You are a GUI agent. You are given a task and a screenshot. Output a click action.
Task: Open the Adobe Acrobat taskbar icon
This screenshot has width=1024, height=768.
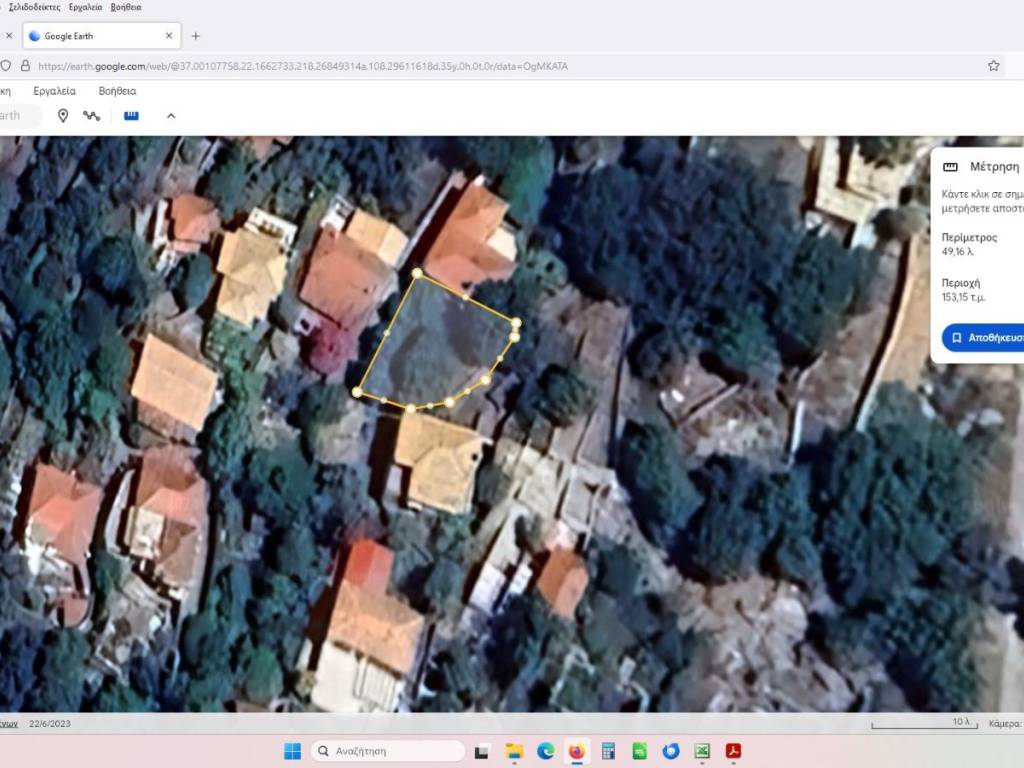(733, 751)
